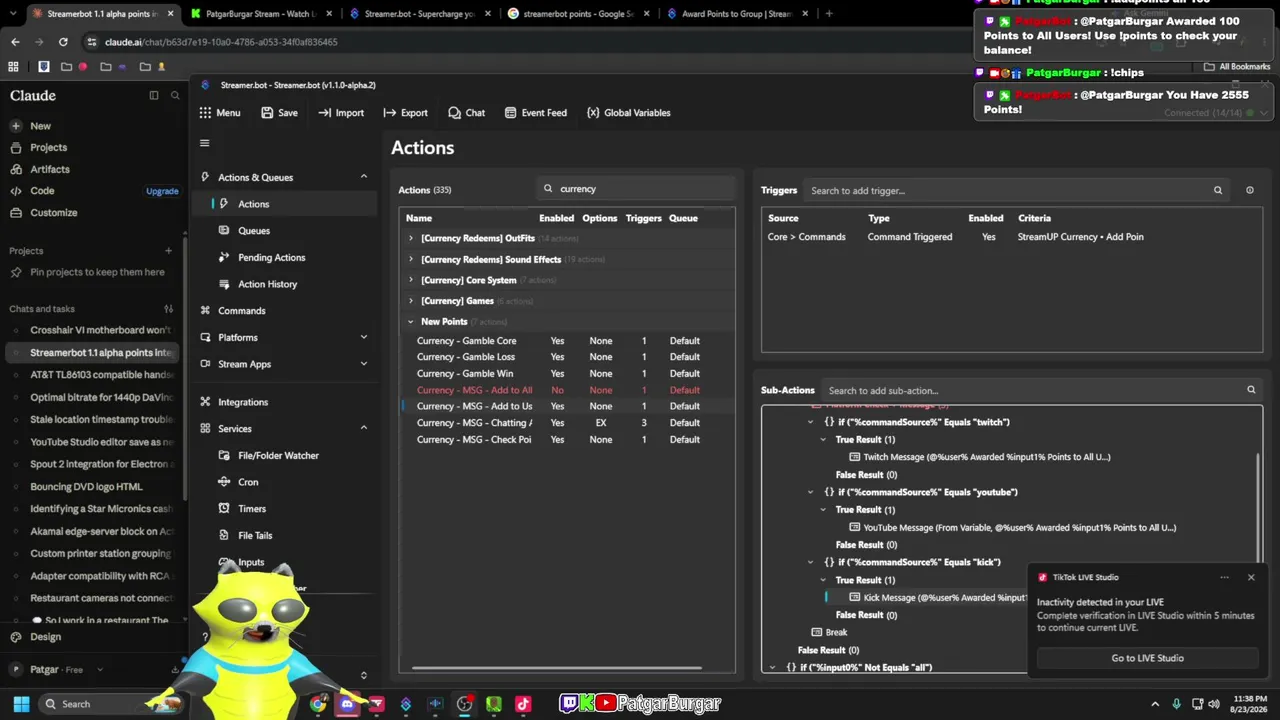Image resolution: width=1280 pixels, height=720 pixels.
Task: Open the Chat bubble icon
Action: coord(454,113)
